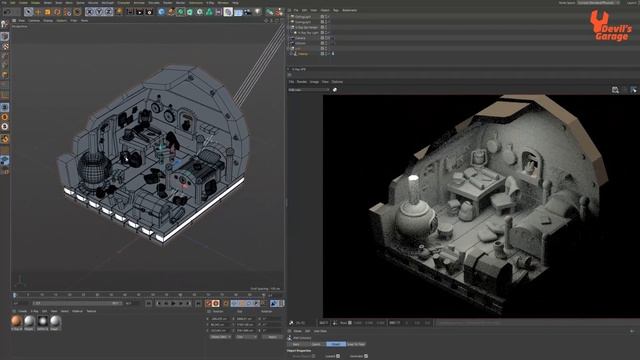Click Make Editable icon in left sidebar
The width and height of the screenshot is (640, 360).
pyautogui.click(x=4, y=24)
